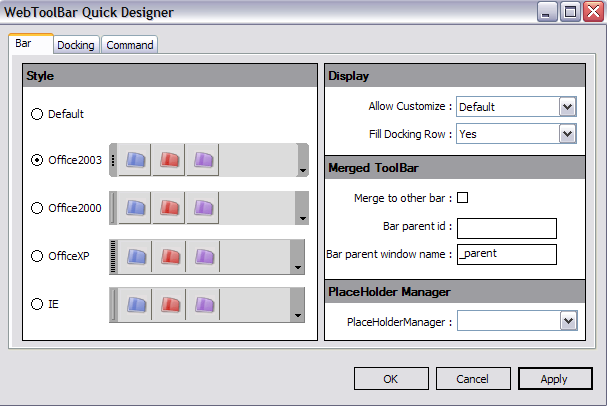The height and width of the screenshot is (406, 607).
Task: Open the PlaceHolderManager combo box
Action: pos(567,321)
